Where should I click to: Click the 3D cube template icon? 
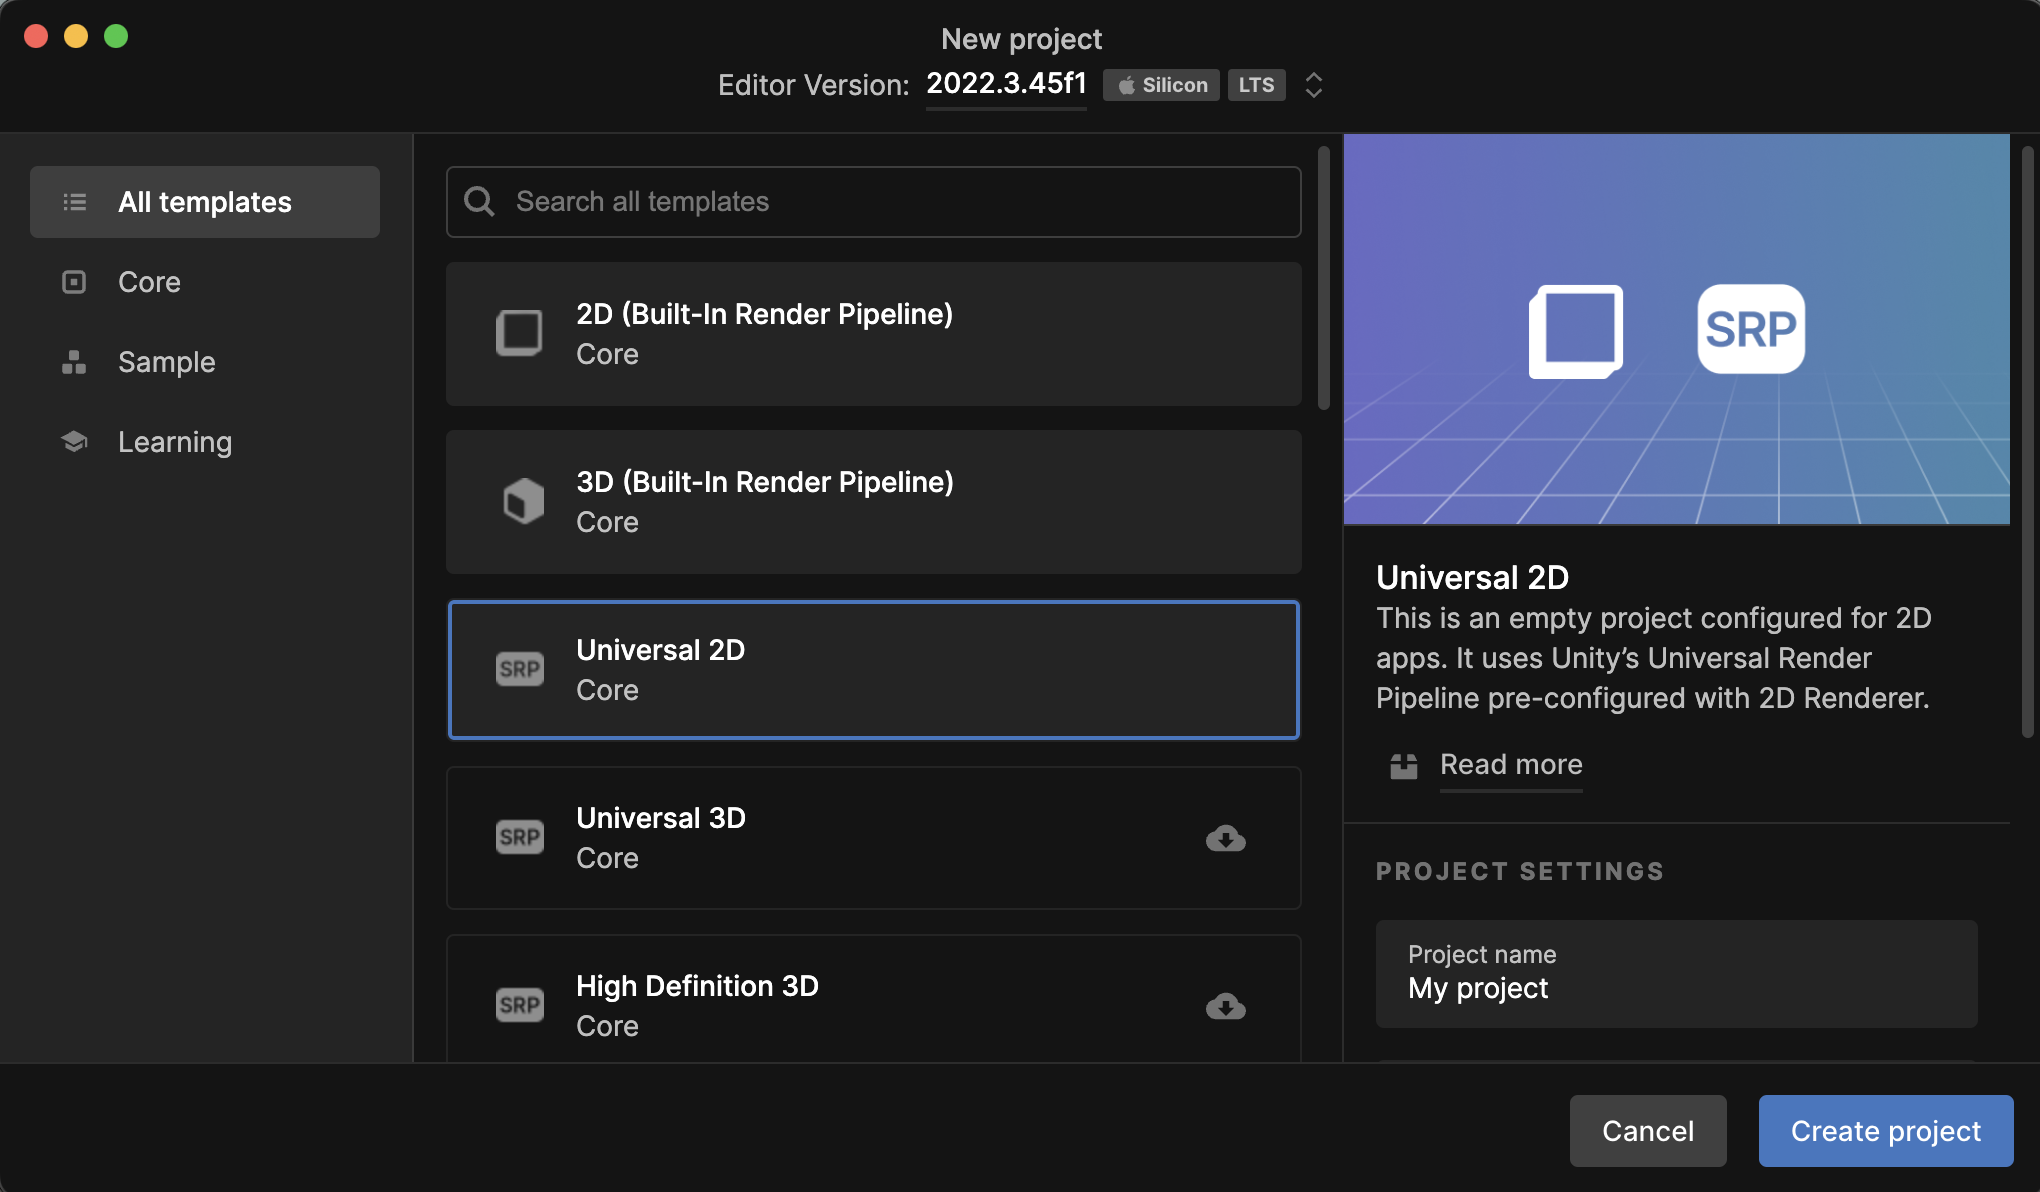(523, 501)
